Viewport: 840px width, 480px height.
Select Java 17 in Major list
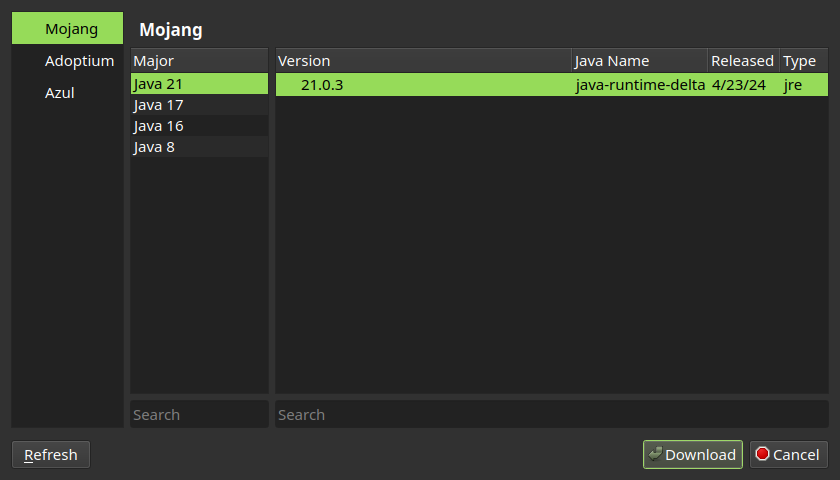point(199,105)
